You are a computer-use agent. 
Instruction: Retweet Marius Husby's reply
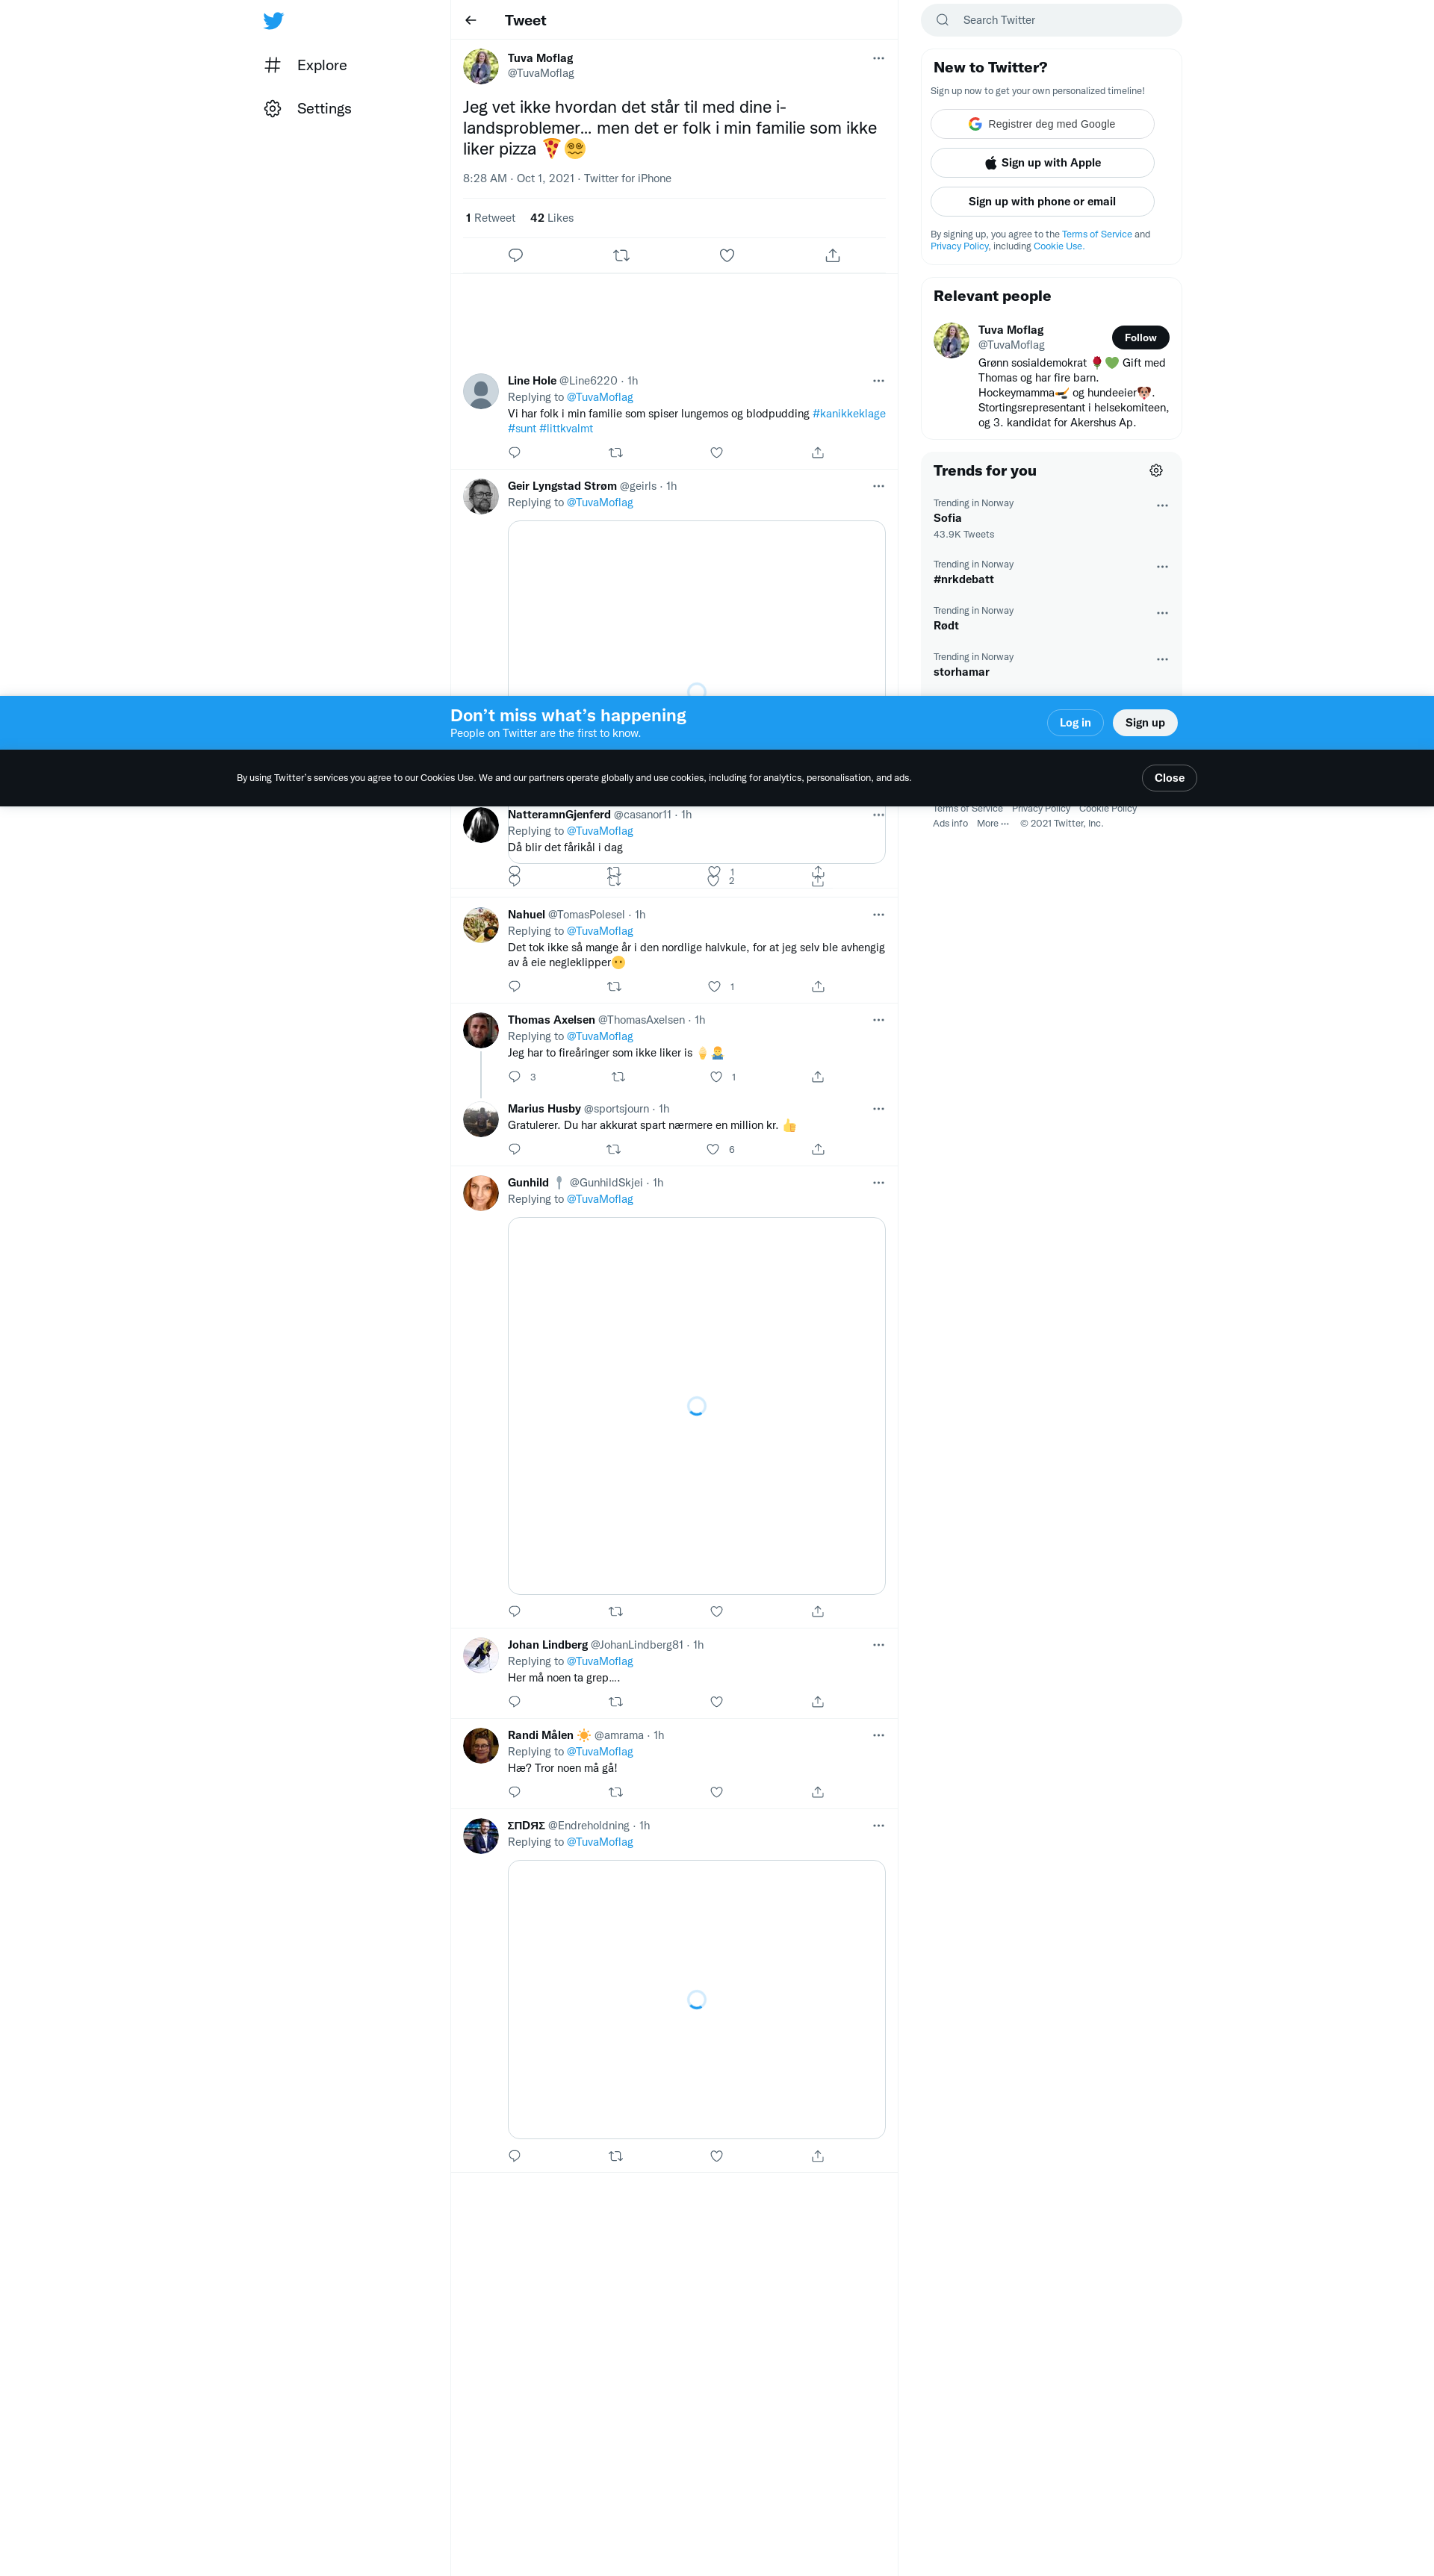pyautogui.click(x=614, y=1150)
